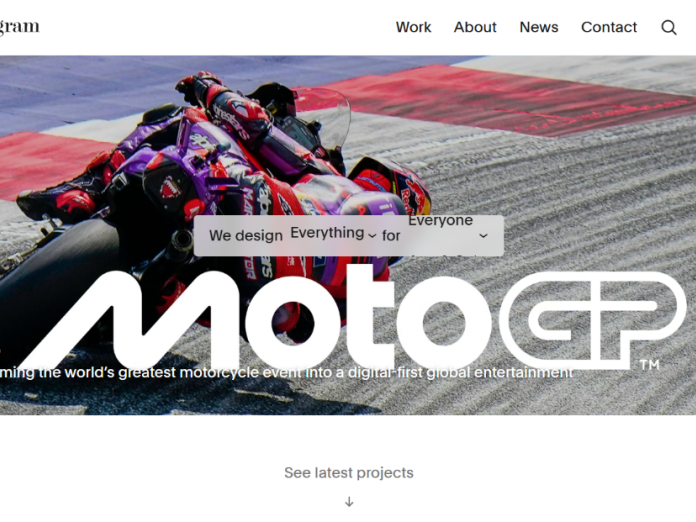
Task: Open the News section
Action: tap(539, 27)
